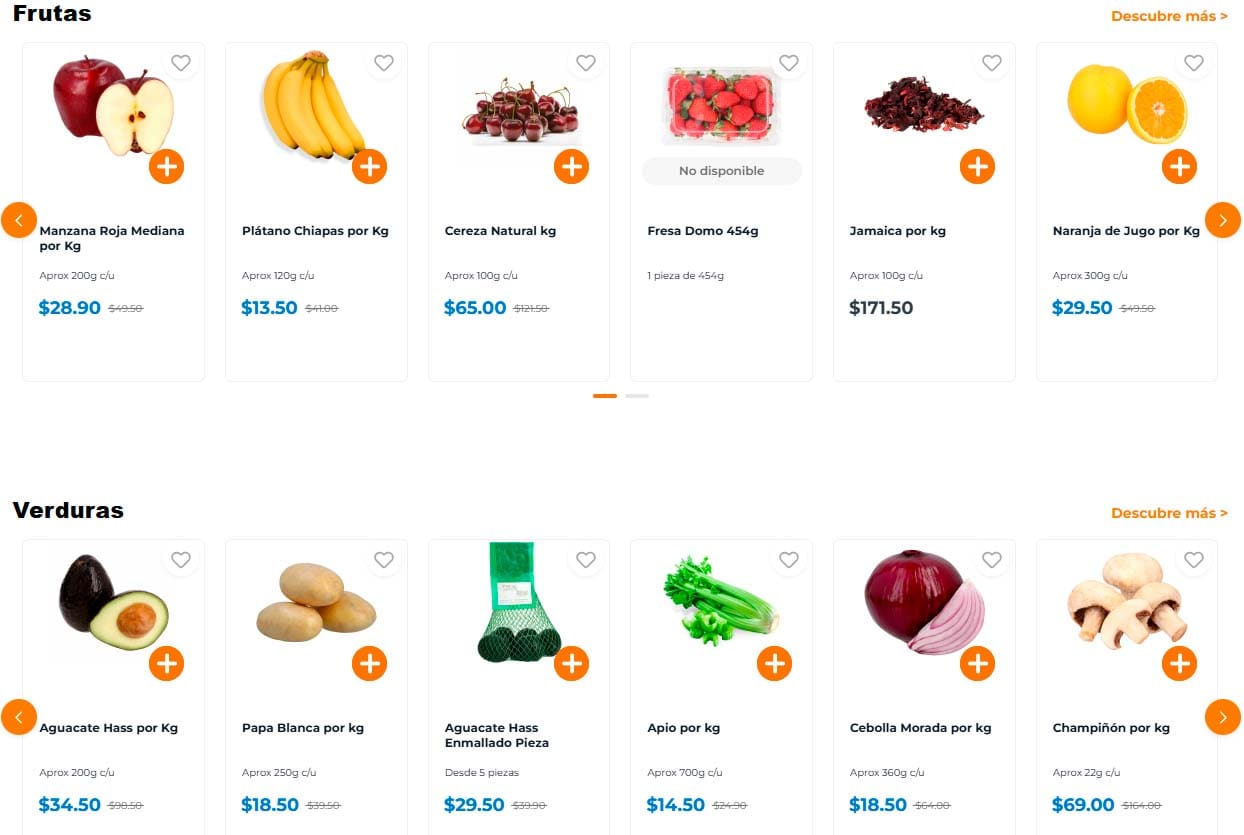Add Champiñón por kg to cart
This screenshot has width=1244, height=835.
1179,663
